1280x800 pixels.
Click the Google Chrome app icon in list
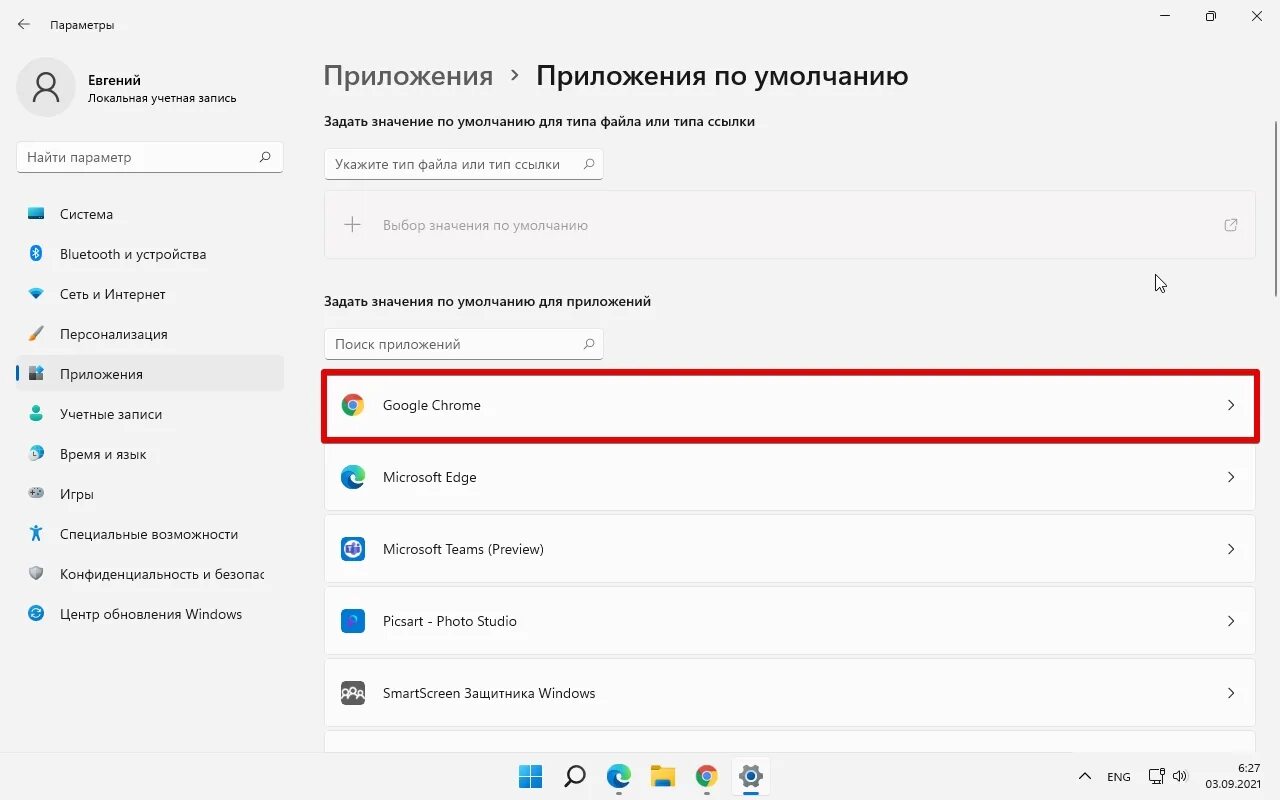352,405
